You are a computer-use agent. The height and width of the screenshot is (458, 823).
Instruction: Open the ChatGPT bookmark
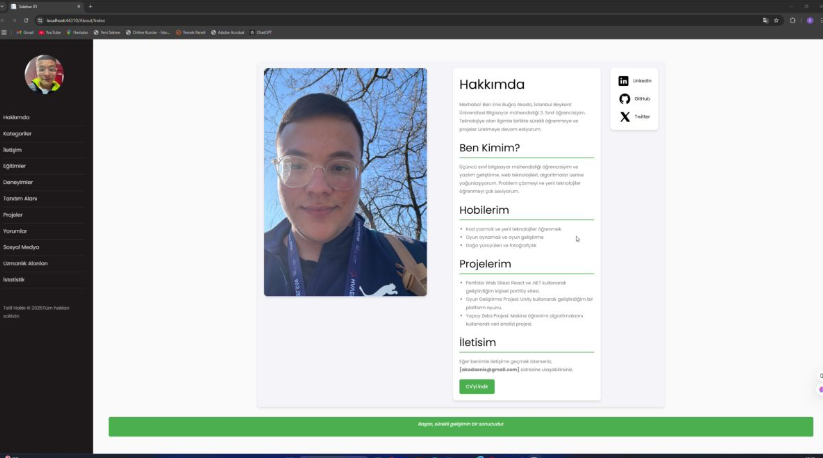tap(261, 33)
